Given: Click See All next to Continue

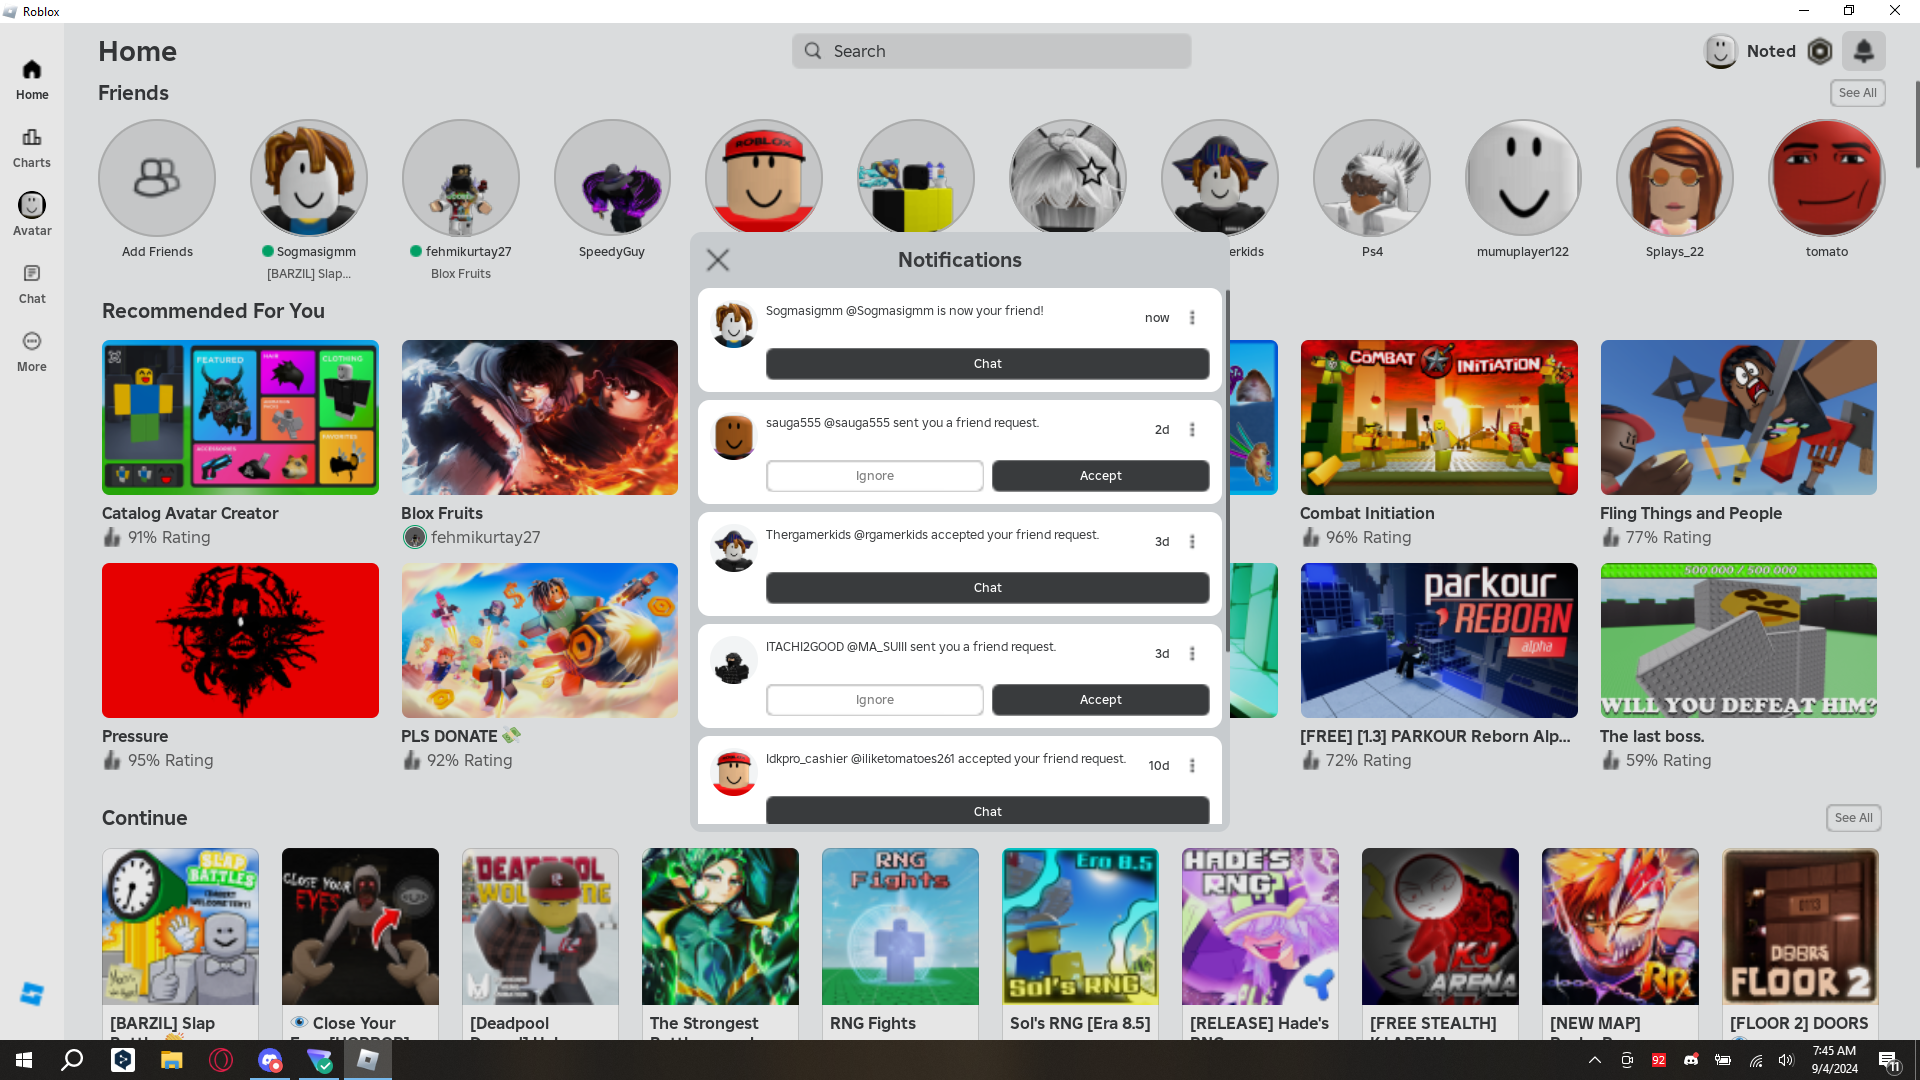Looking at the screenshot, I should pyautogui.click(x=1853, y=818).
